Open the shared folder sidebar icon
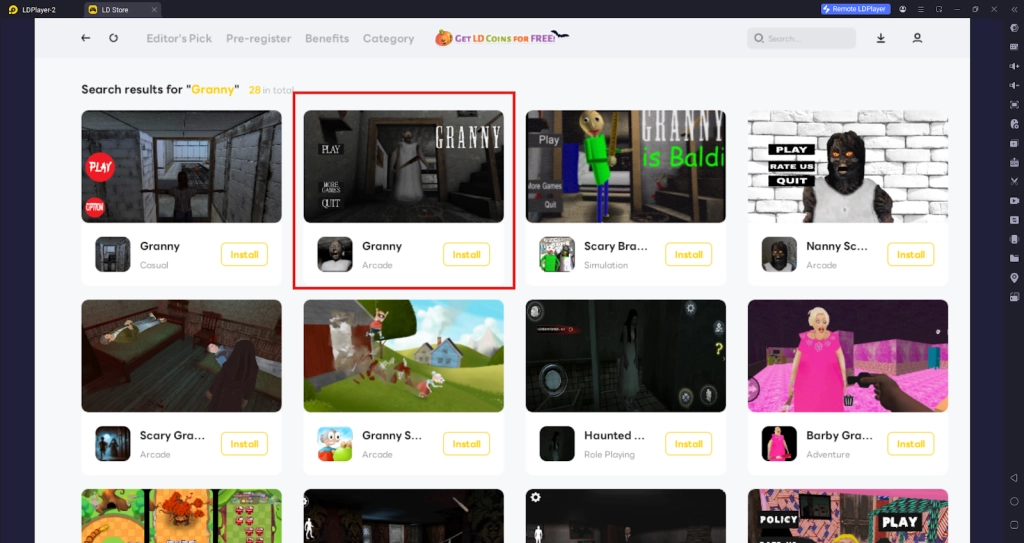The width and height of the screenshot is (1024, 543). coord(1014,259)
